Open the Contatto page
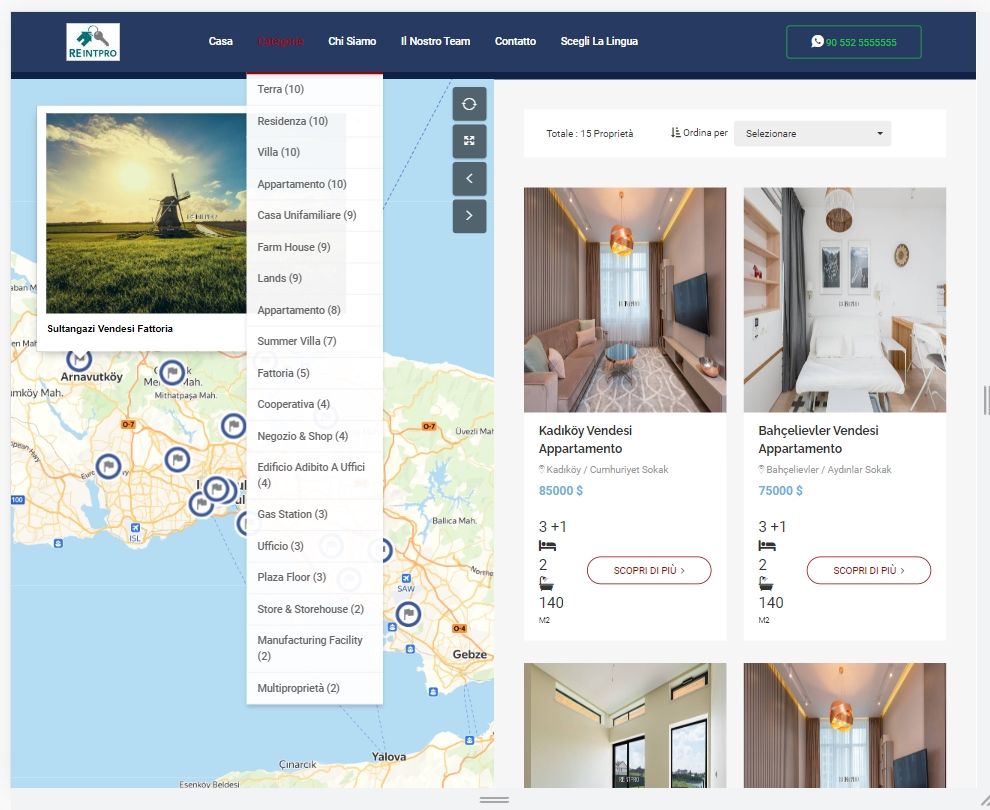Viewport: 990px width, 810px height. (x=515, y=41)
